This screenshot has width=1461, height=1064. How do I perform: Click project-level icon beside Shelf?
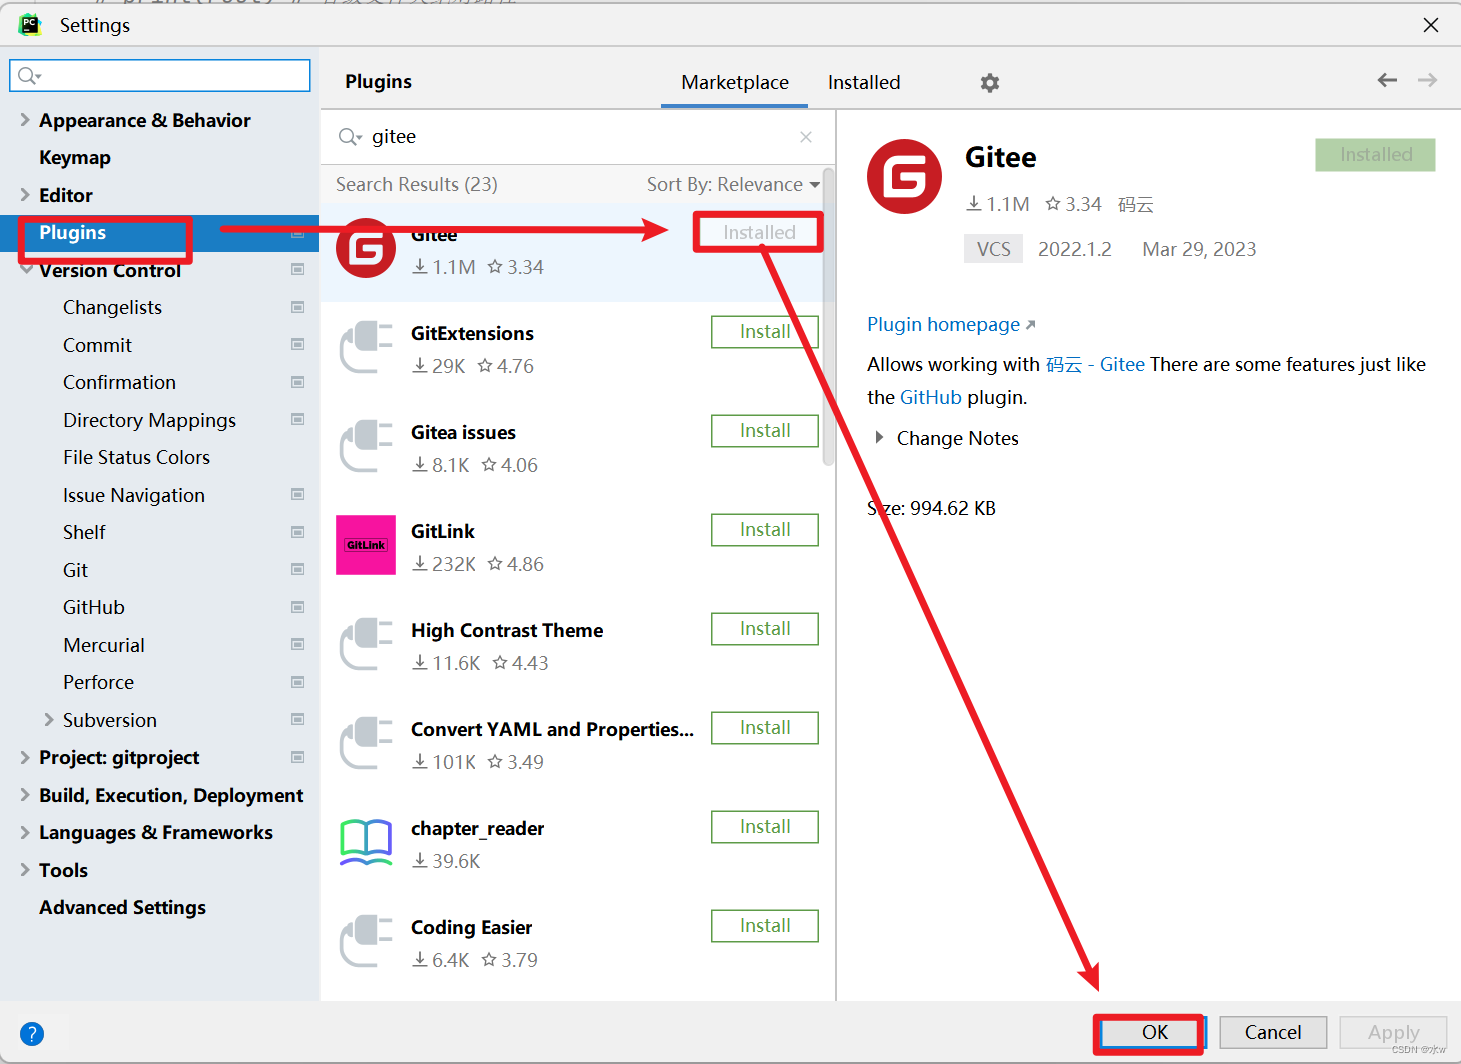coord(297,532)
